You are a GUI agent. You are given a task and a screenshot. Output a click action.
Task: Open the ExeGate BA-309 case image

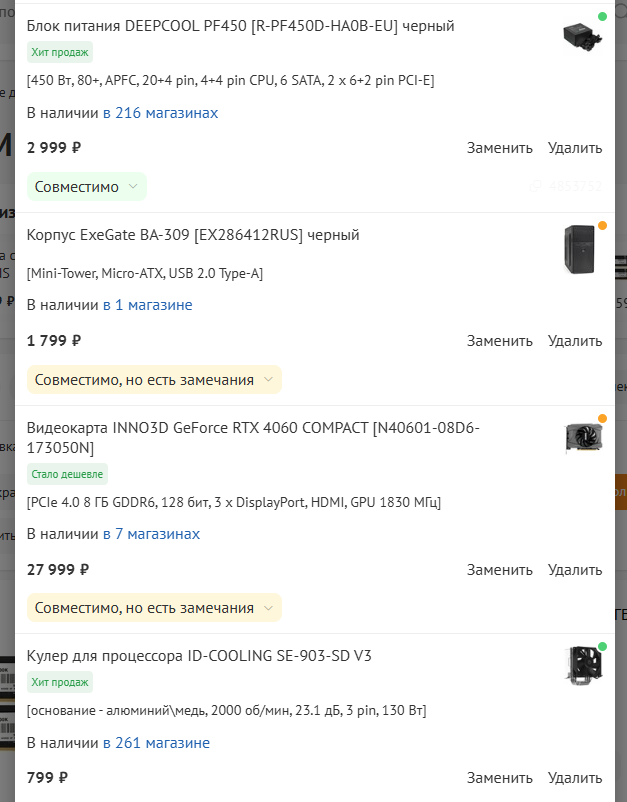pyautogui.click(x=580, y=249)
